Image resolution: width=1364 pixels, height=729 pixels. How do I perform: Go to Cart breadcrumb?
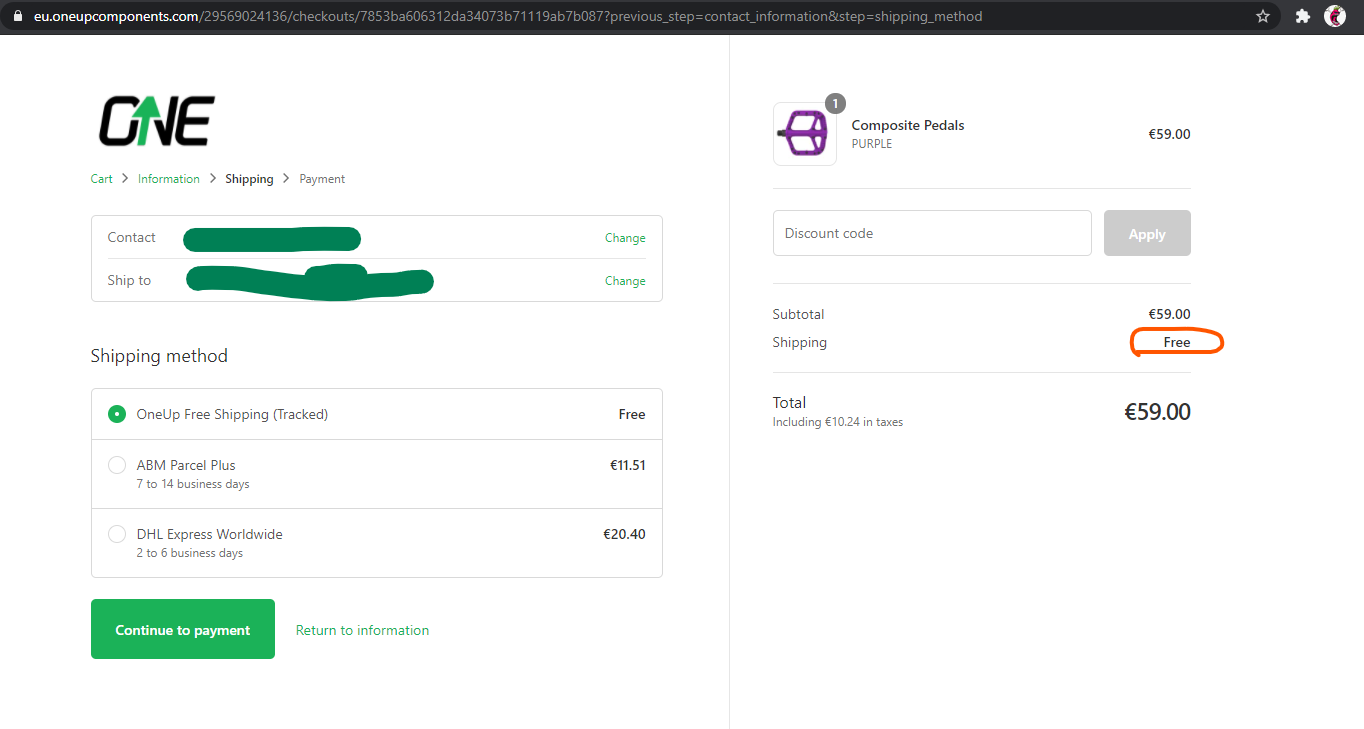coord(101,179)
